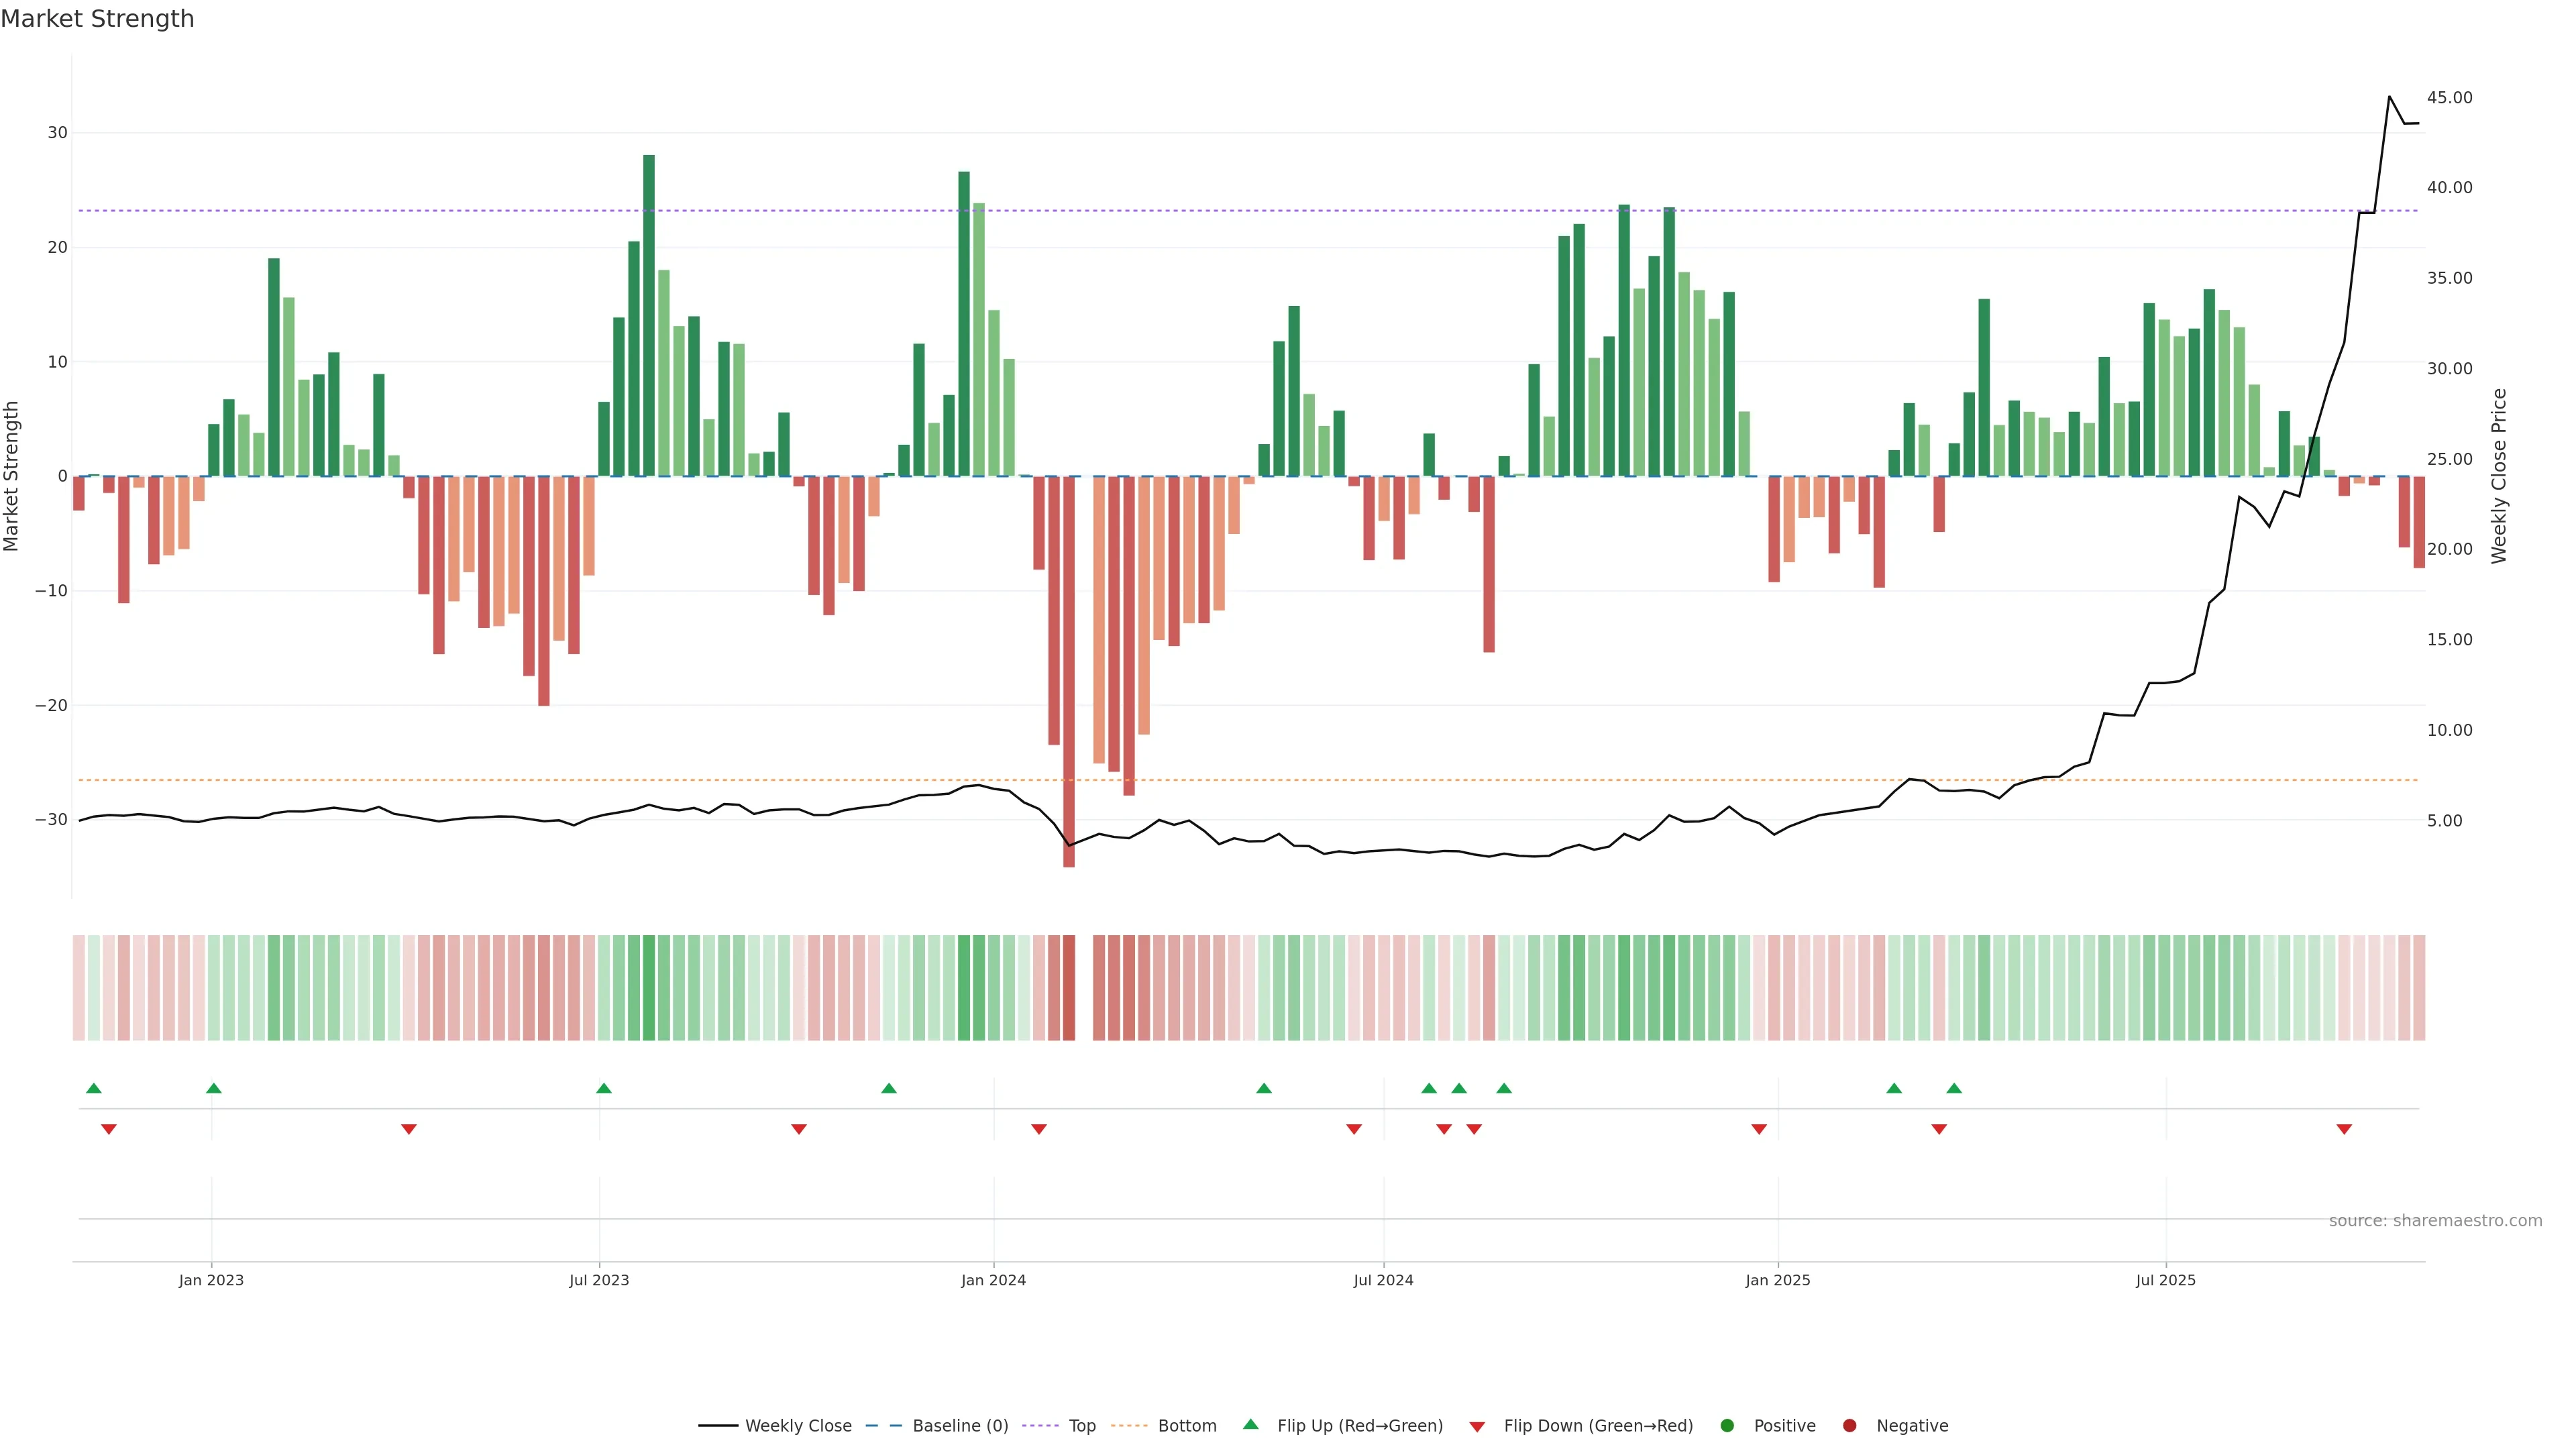The width and height of the screenshot is (2576, 1449).
Task: Click the Jan 2024 x-axis label
Action: (x=993, y=1280)
